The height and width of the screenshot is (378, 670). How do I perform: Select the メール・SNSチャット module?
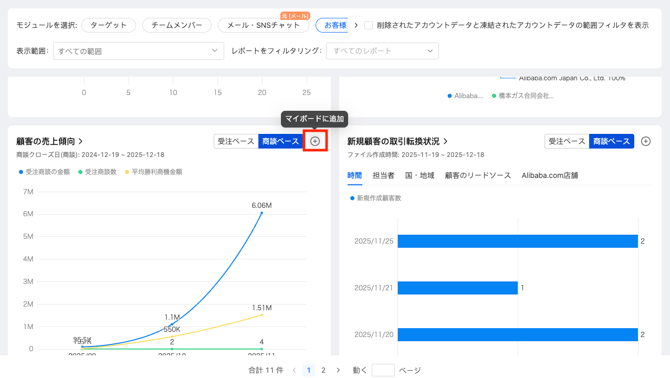(263, 25)
